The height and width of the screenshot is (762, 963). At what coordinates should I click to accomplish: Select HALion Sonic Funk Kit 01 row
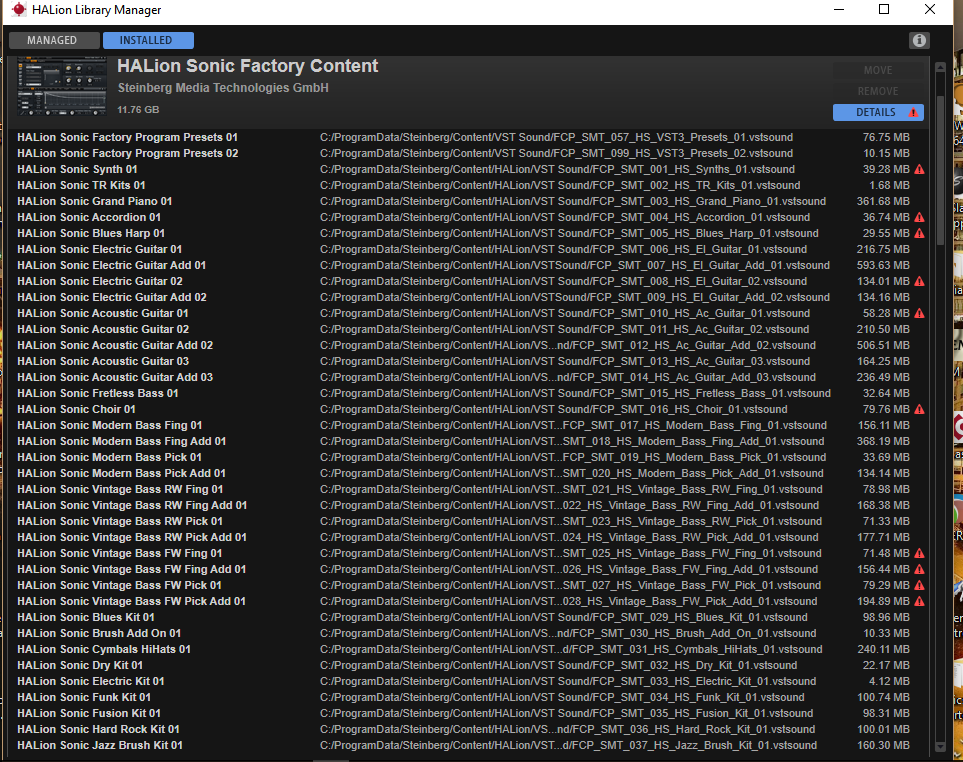(x=469, y=697)
